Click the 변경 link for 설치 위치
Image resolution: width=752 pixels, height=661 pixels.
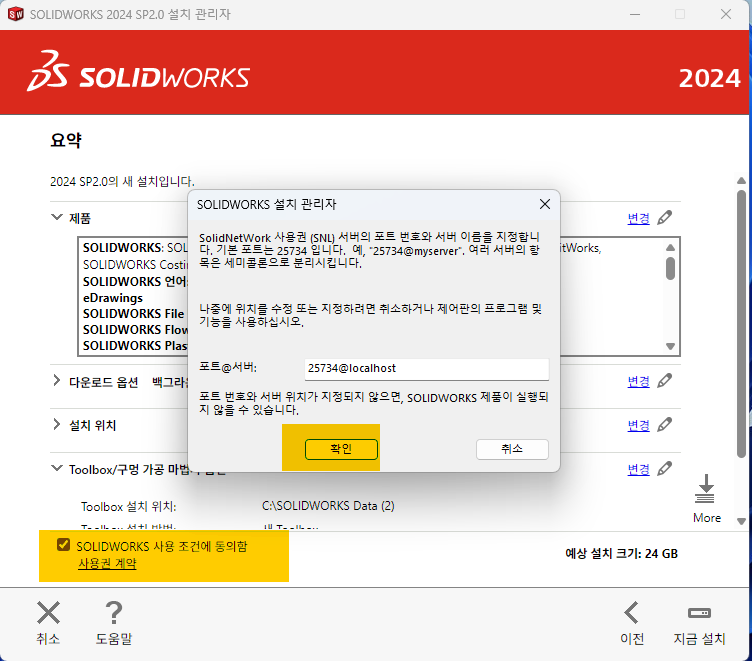(638, 425)
